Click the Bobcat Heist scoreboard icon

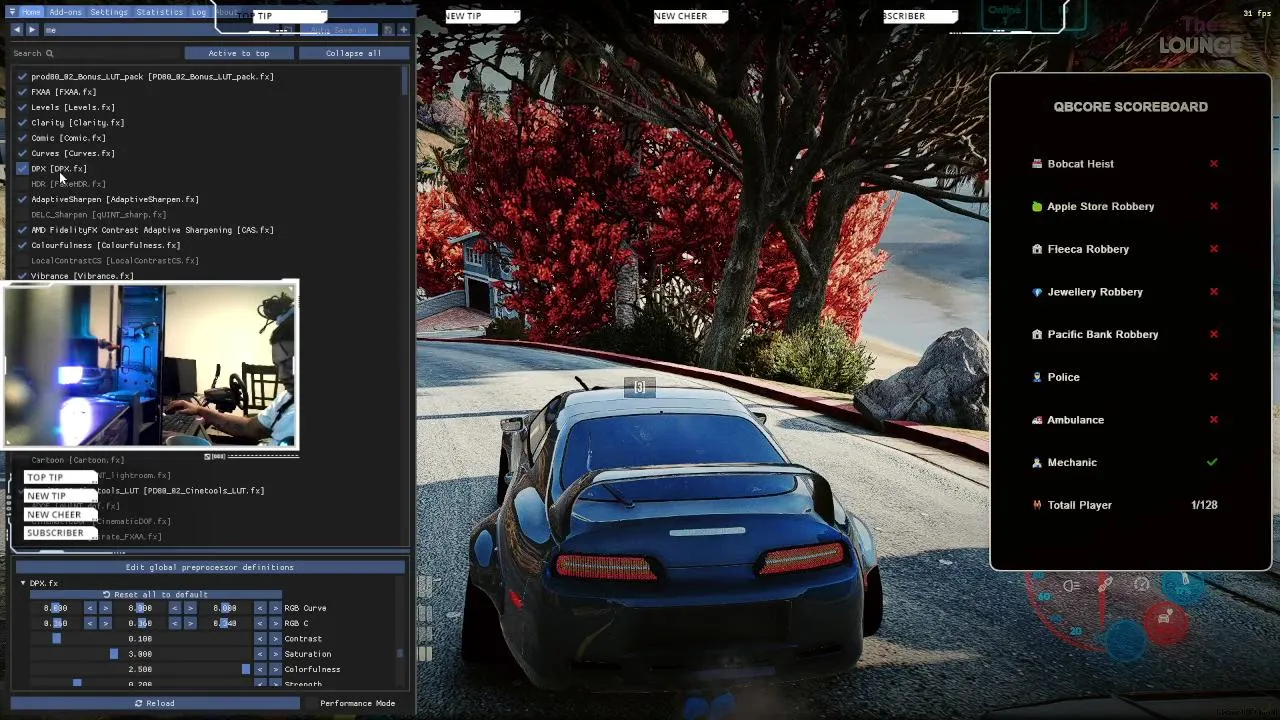(x=1037, y=164)
